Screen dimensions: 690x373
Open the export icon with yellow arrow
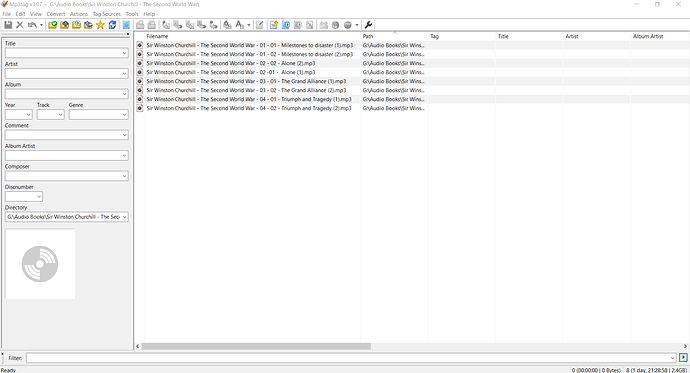[x=274, y=25]
